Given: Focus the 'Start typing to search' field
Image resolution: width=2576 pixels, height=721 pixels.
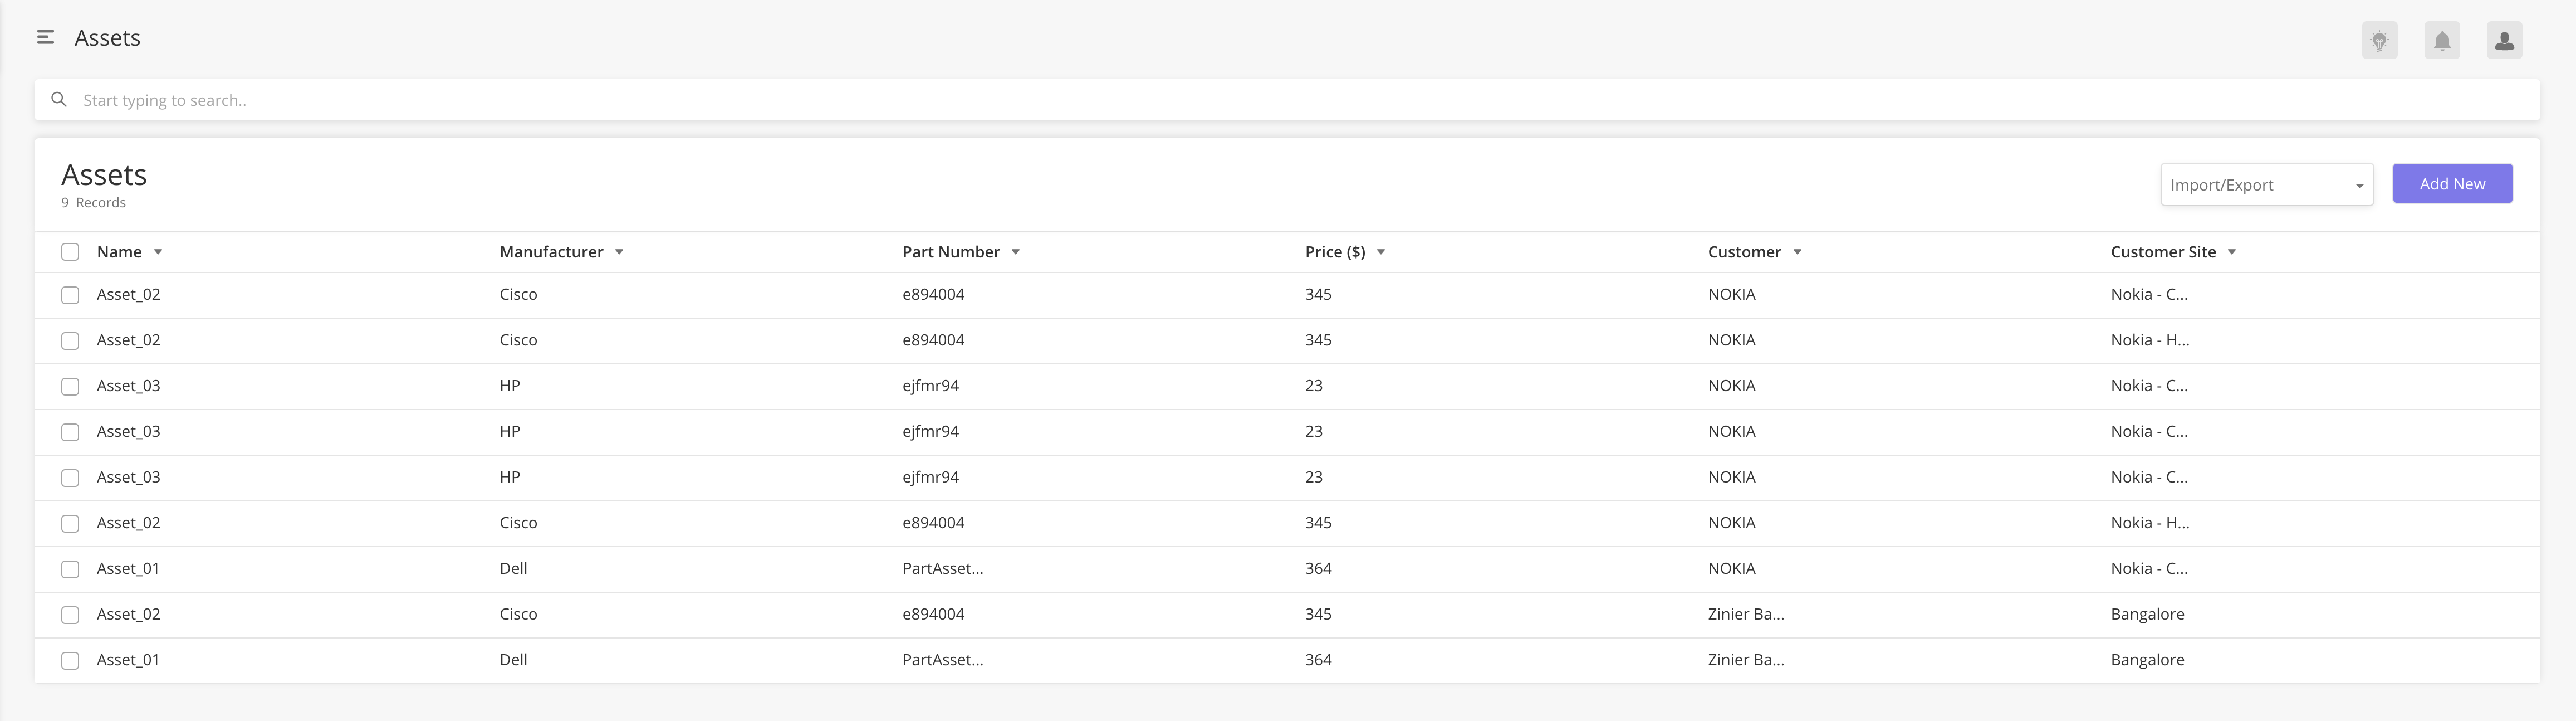Looking at the screenshot, I should (x=1287, y=100).
